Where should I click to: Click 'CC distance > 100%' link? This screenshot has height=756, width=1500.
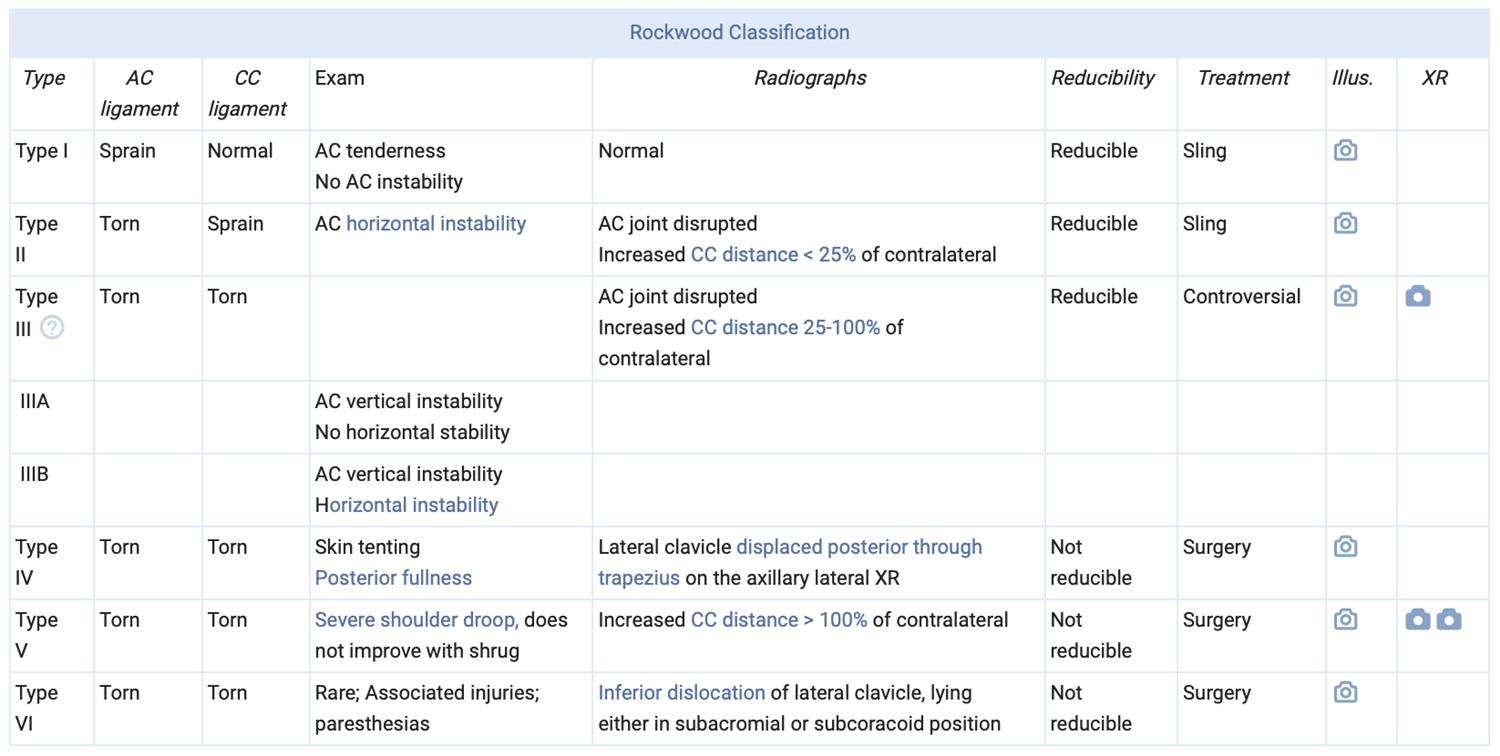(779, 620)
